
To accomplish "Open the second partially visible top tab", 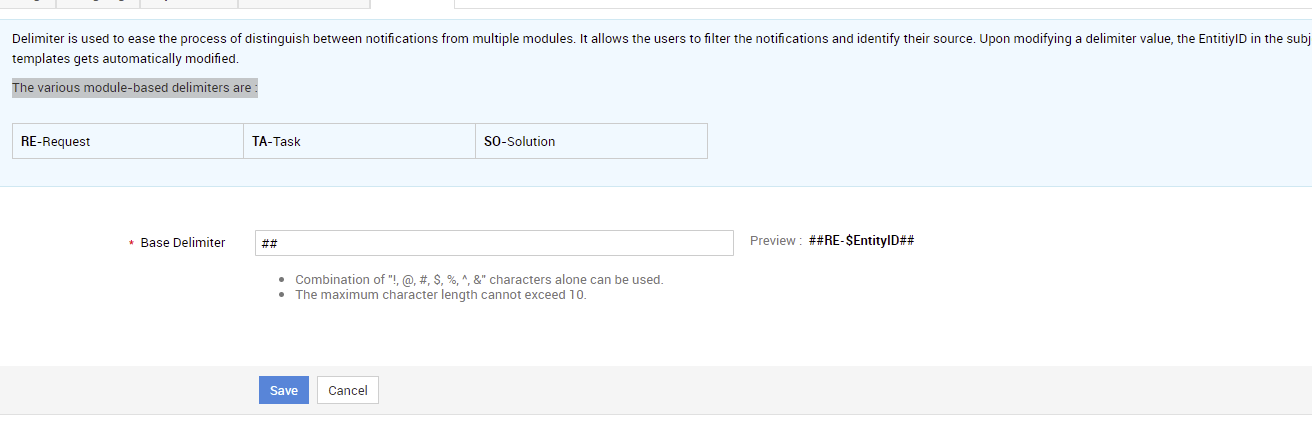I will point(98,3).
